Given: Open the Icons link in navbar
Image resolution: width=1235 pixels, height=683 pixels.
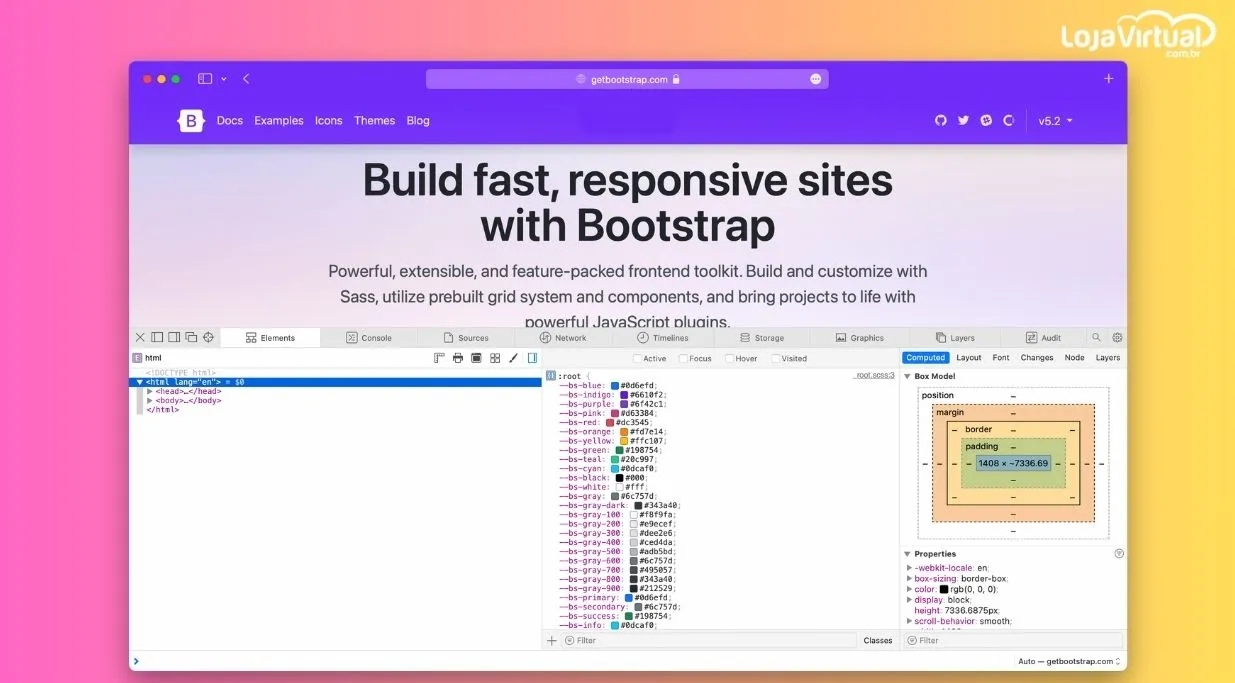Looking at the screenshot, I should 329,121.
